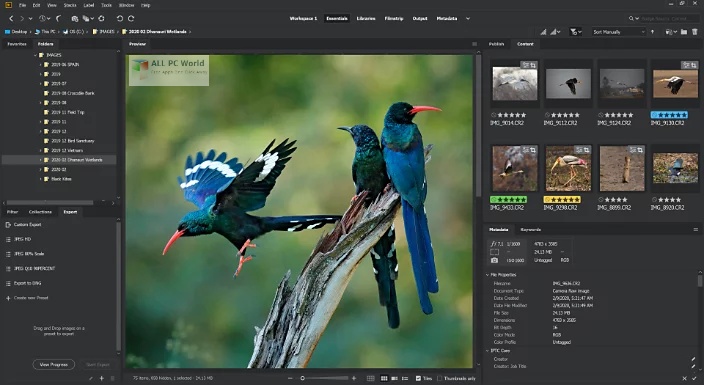Open the history dropdown arrow
The image size is (704, 385).
(x=30, y=18)
